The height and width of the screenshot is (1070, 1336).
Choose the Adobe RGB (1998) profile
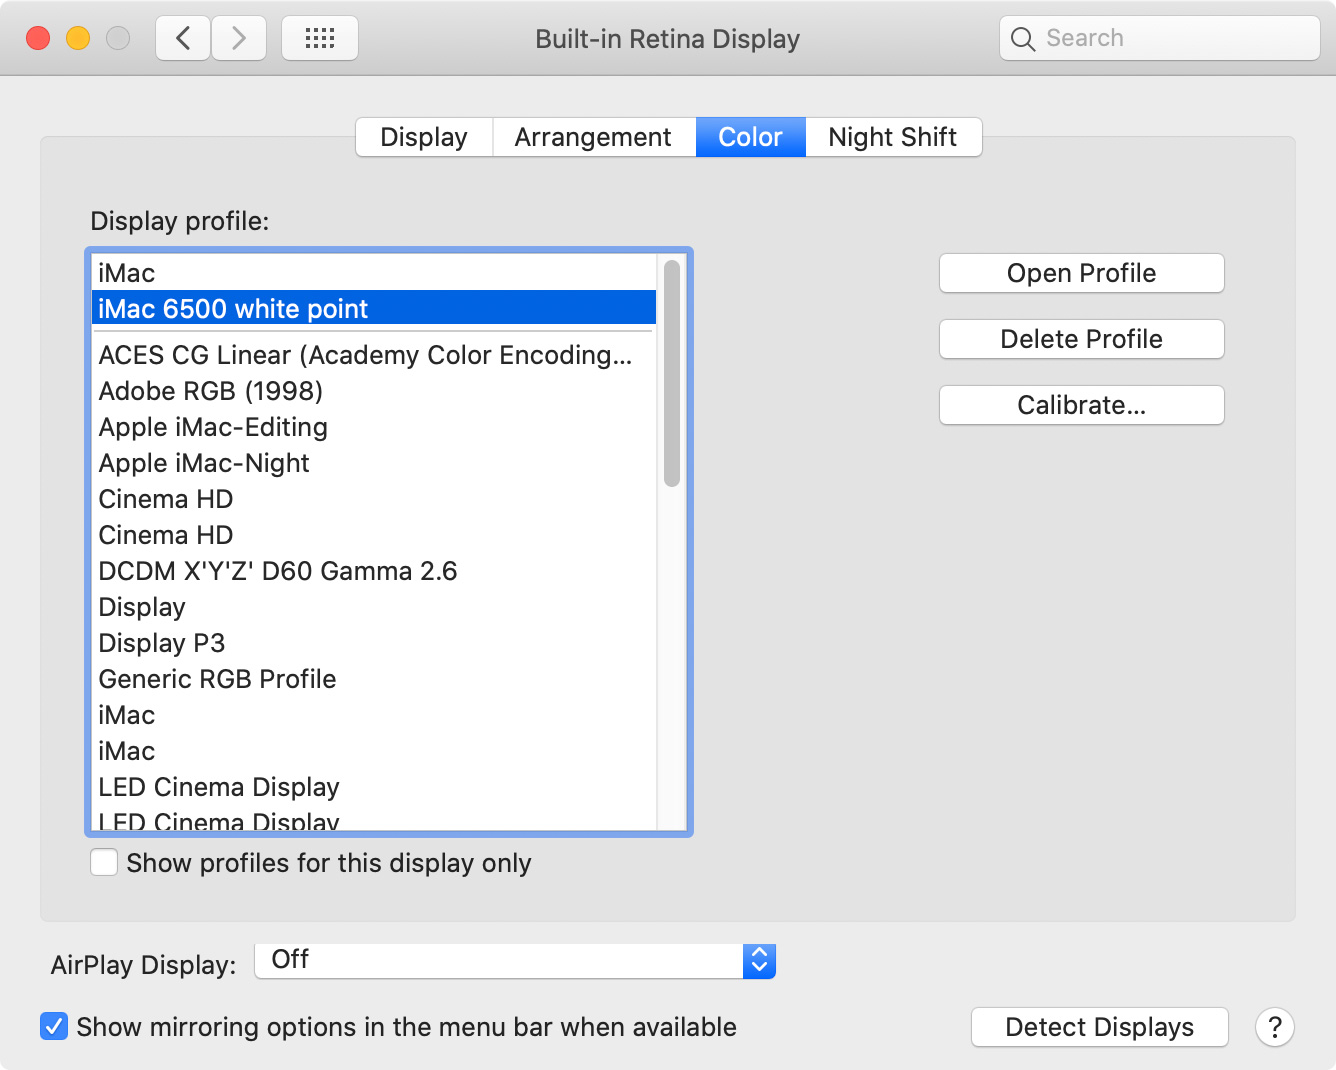coord(374,391)
